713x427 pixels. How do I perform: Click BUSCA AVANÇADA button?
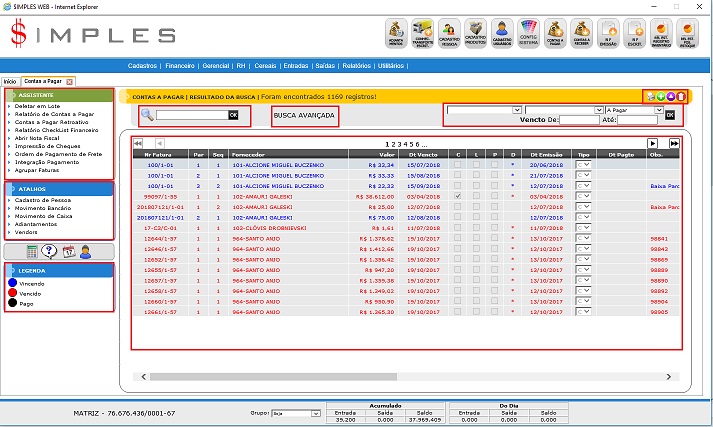(304, 116)
